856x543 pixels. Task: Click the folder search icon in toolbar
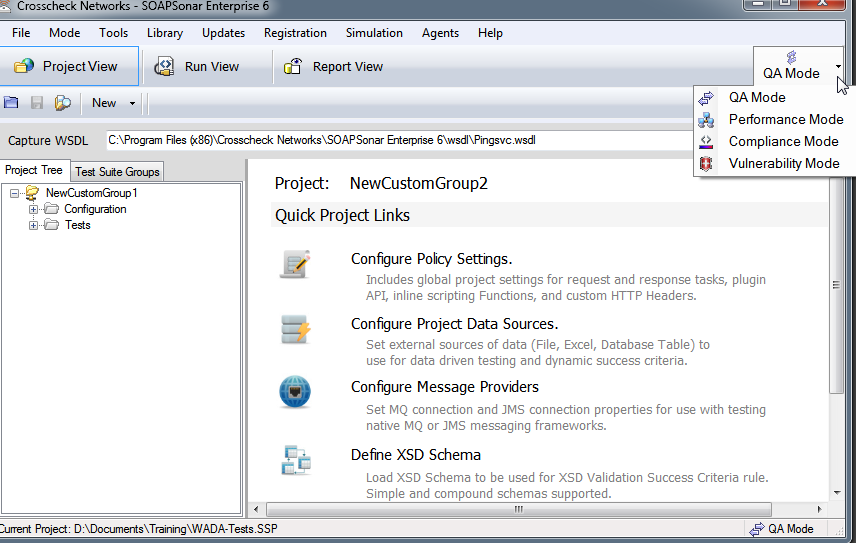tap(63, 103)
